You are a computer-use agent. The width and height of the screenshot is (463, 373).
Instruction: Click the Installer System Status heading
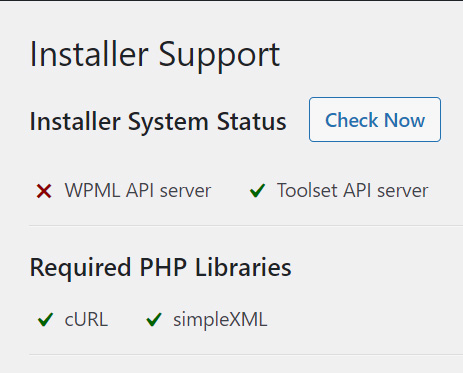[158, 122]
